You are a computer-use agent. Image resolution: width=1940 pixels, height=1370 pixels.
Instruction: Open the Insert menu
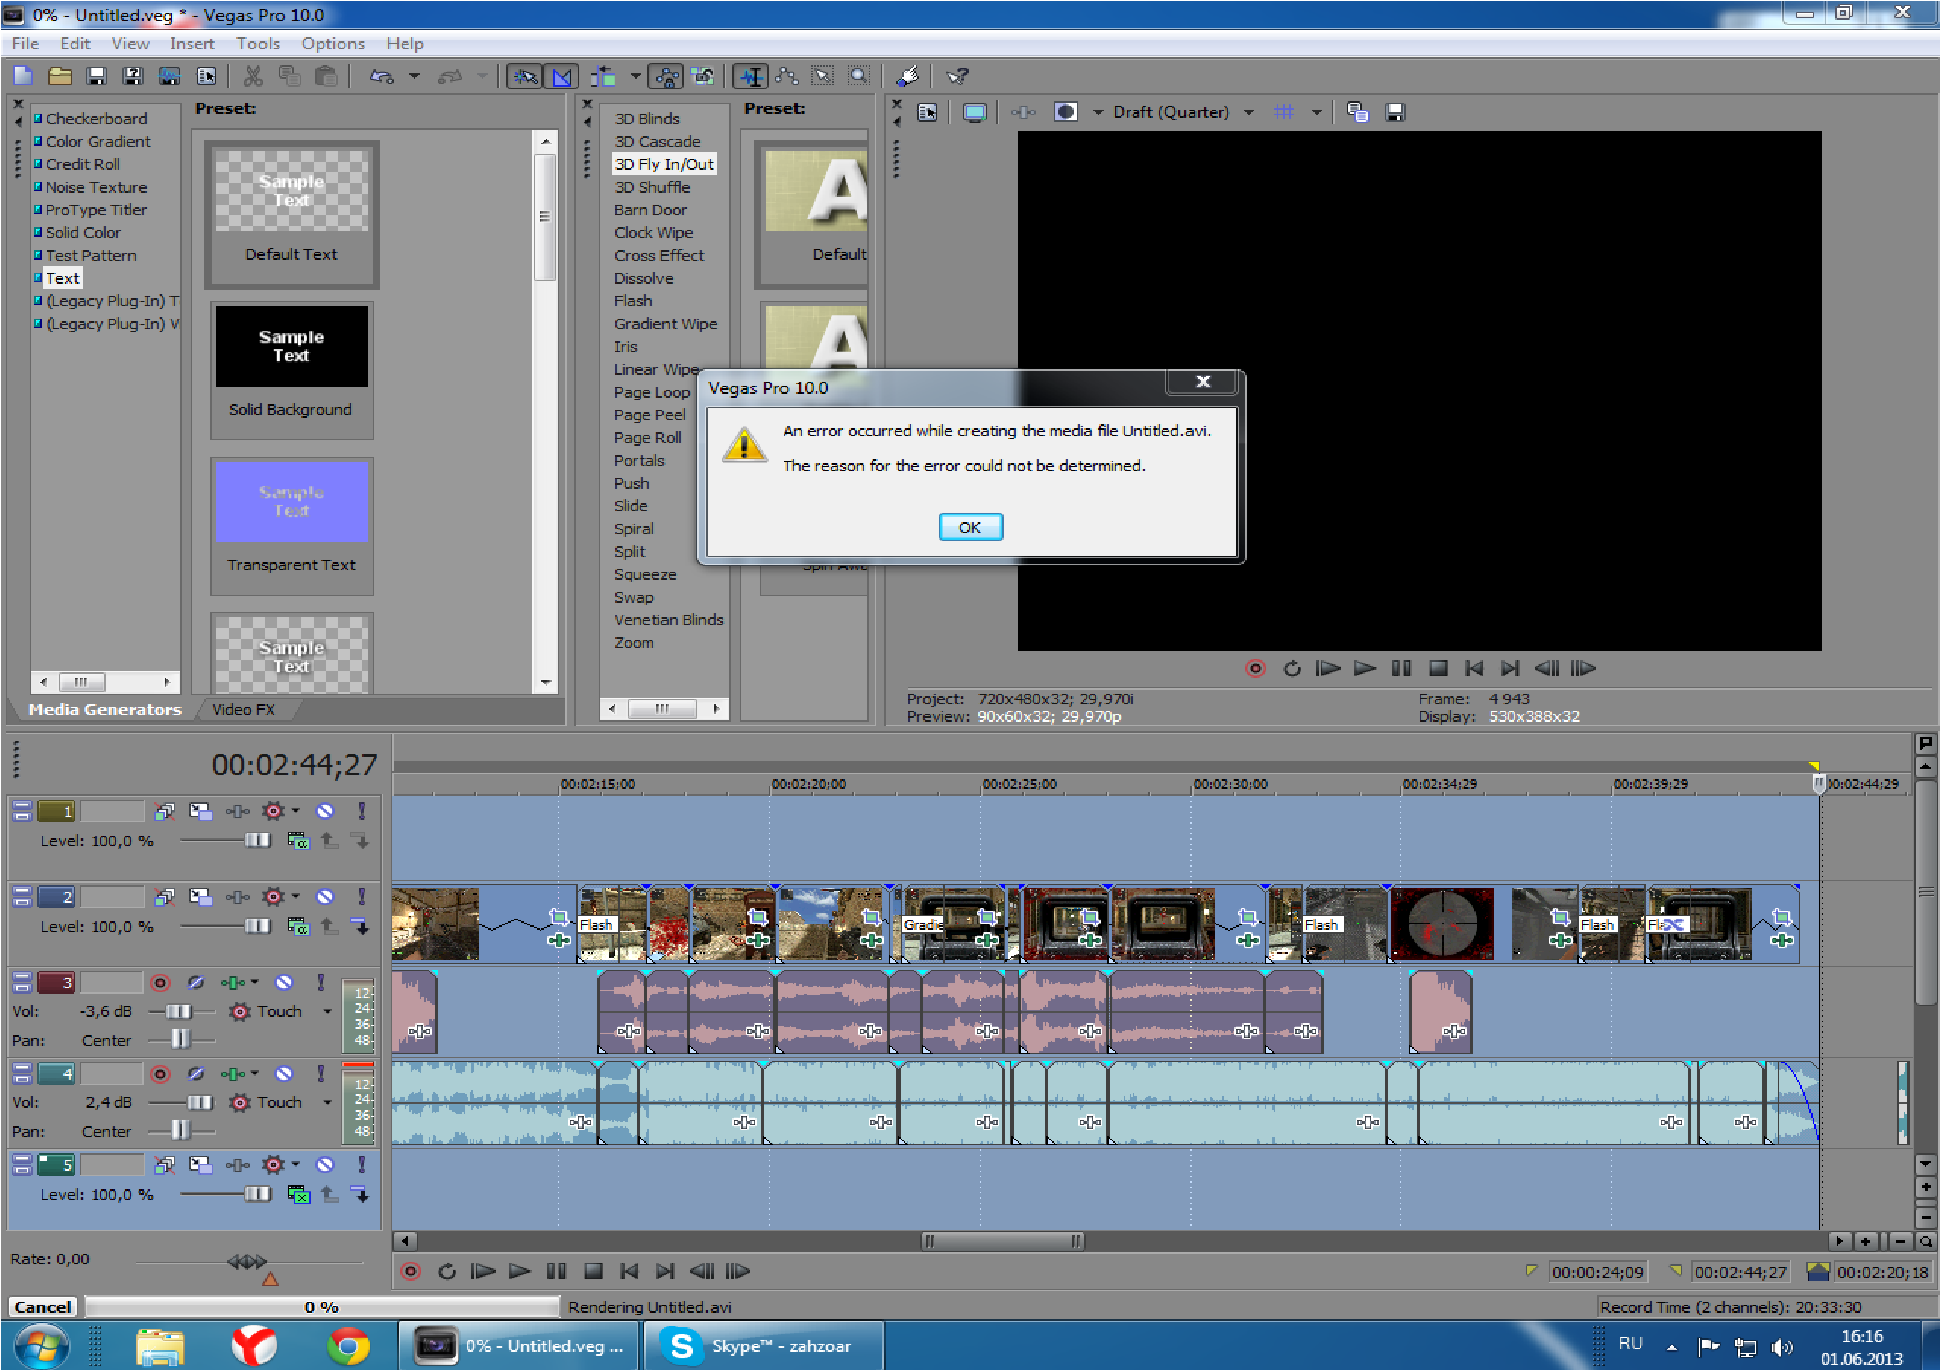click(x=192, y=43)
